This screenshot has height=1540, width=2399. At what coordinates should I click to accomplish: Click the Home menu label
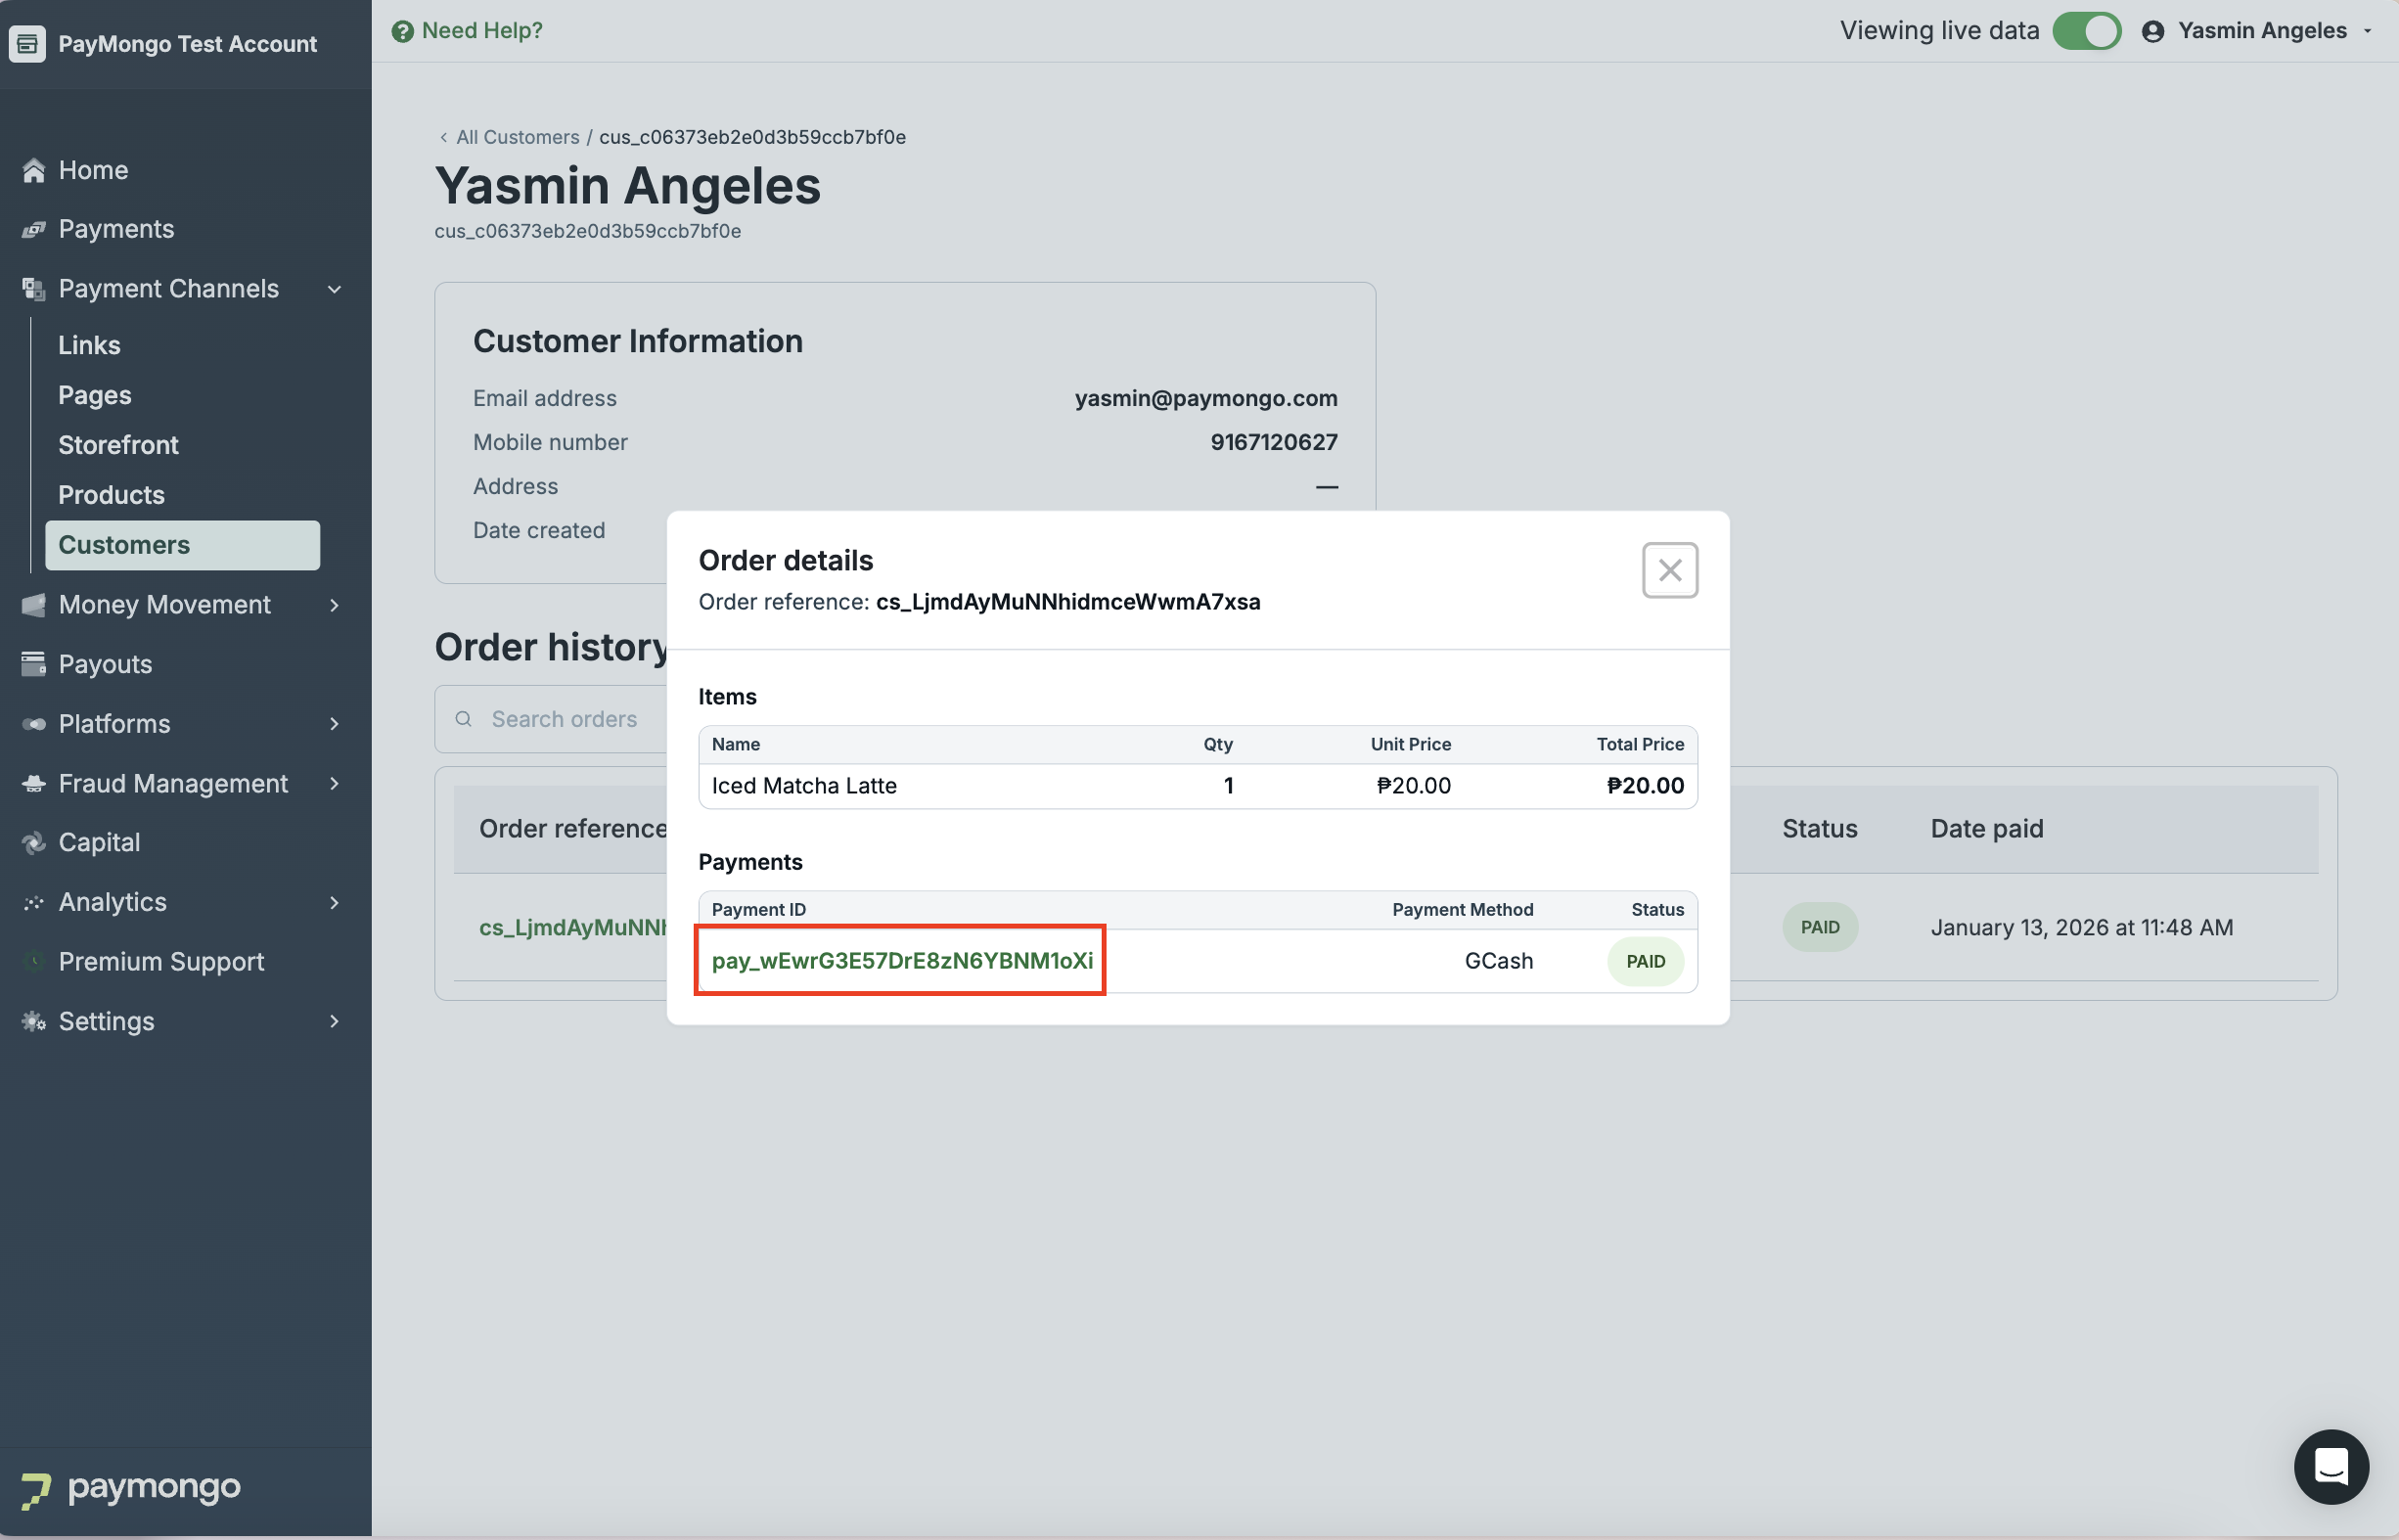click(x=93, y=170)
